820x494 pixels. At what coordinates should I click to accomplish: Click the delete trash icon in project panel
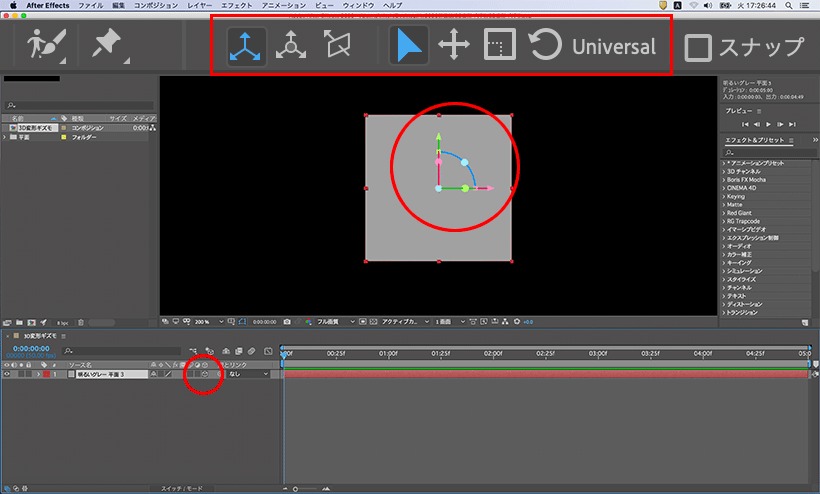pos(81,323)
